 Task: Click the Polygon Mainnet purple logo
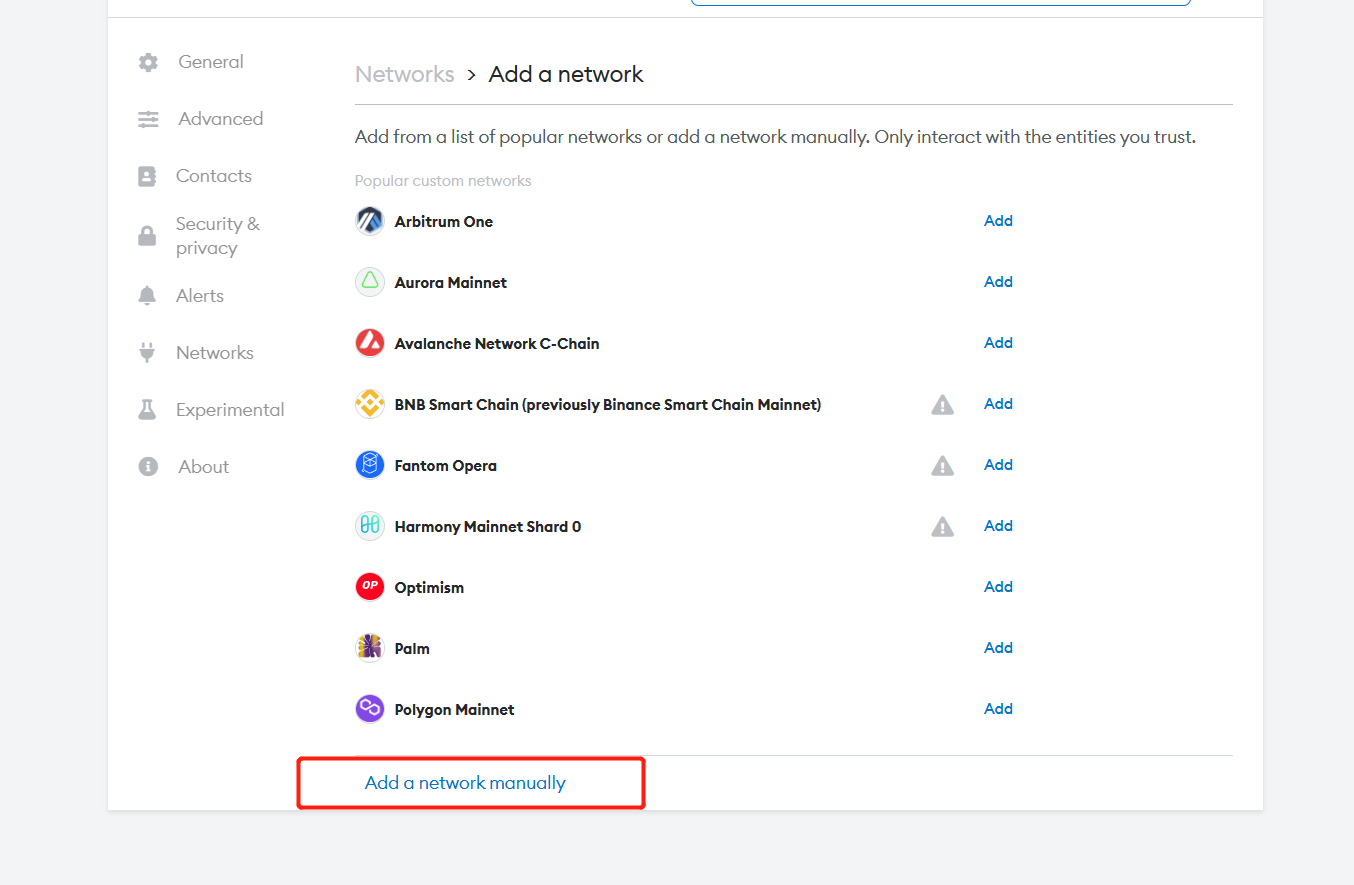pyautogui.click(x=370, y=709)
